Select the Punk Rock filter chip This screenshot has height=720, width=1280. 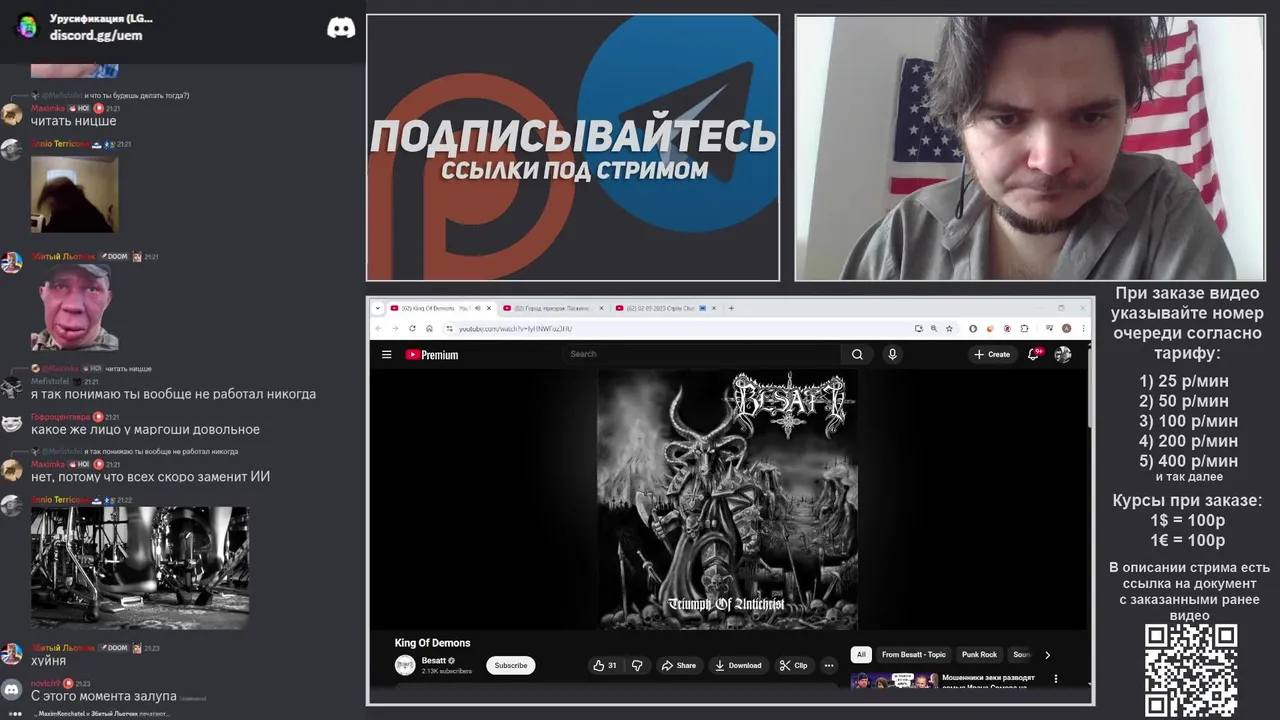[979, 655]
